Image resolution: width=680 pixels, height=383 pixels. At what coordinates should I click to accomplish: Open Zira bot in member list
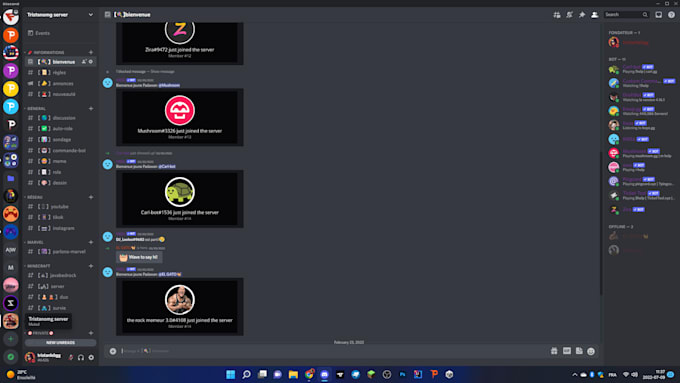(x=641, y=210)
